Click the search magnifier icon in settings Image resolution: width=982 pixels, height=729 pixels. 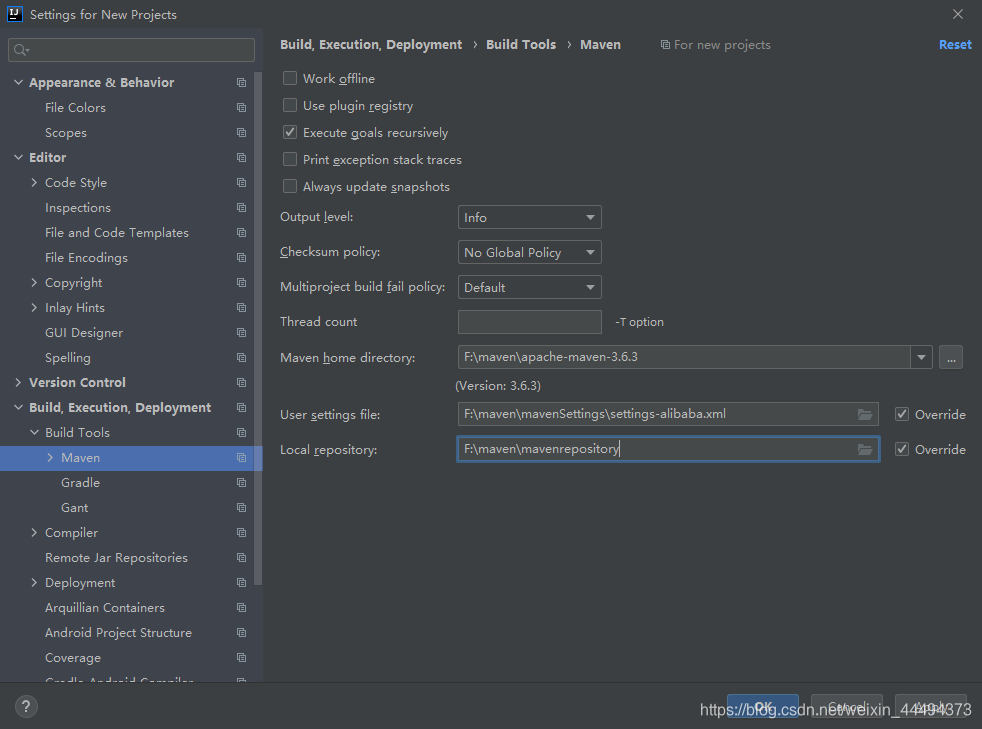[x=21, y=50]
